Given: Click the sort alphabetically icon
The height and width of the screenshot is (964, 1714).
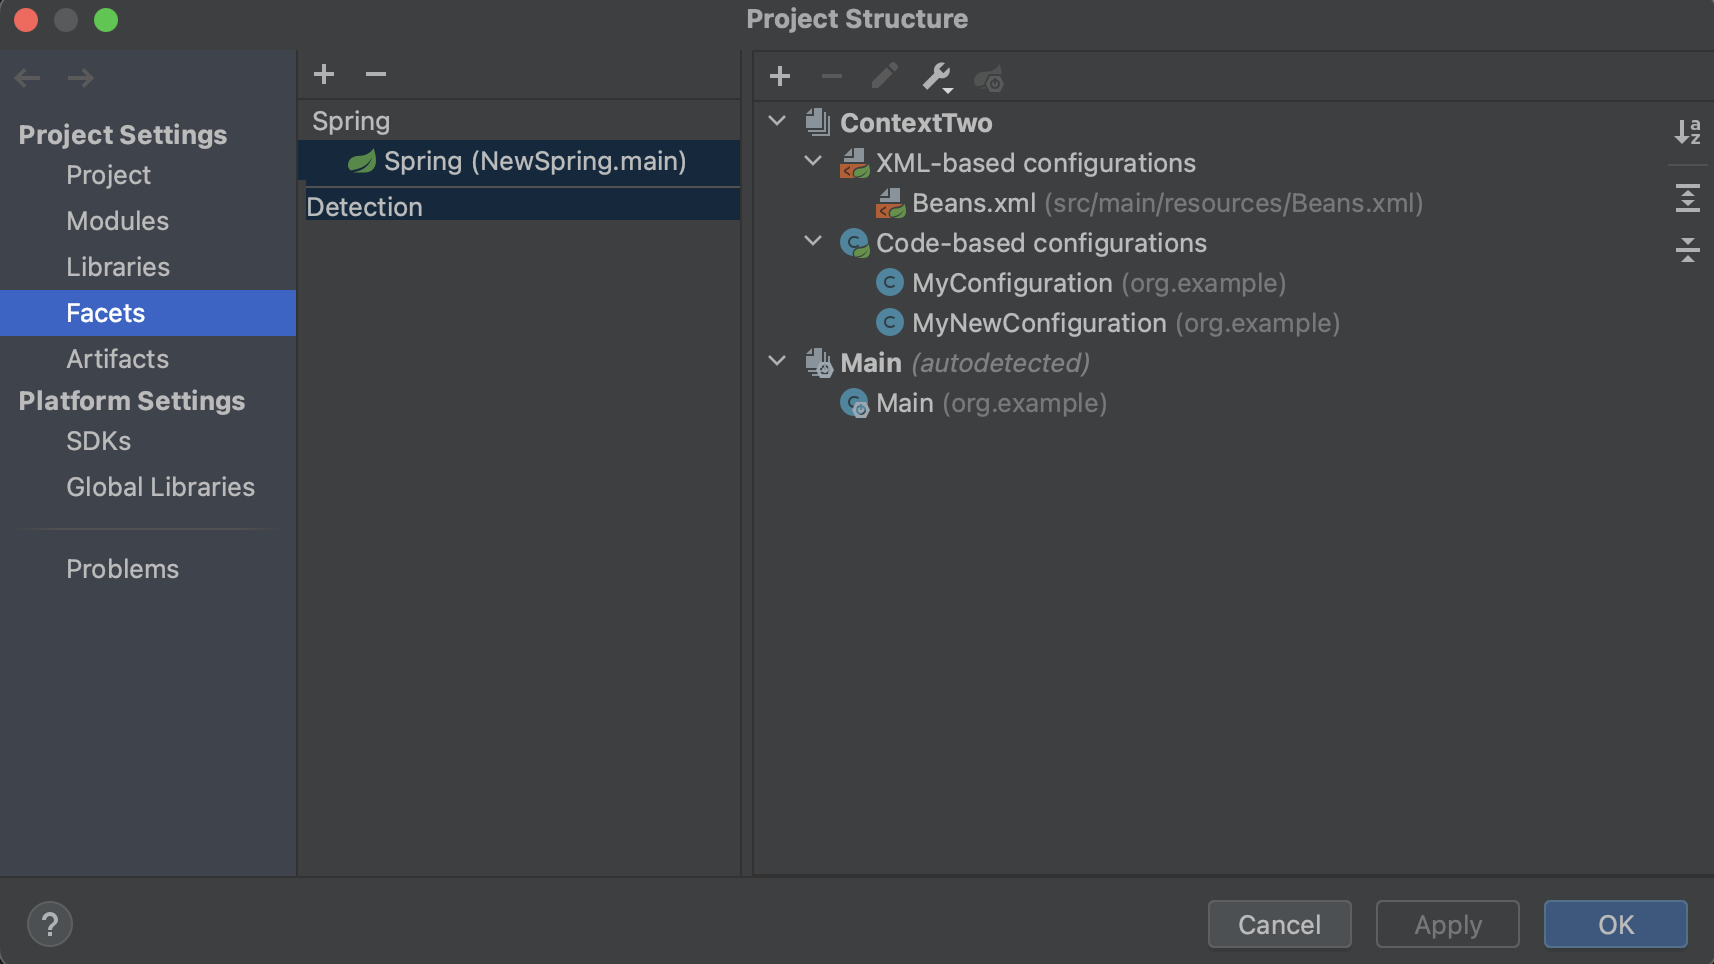Looking at the screenshot, I should coord(1687,131).
